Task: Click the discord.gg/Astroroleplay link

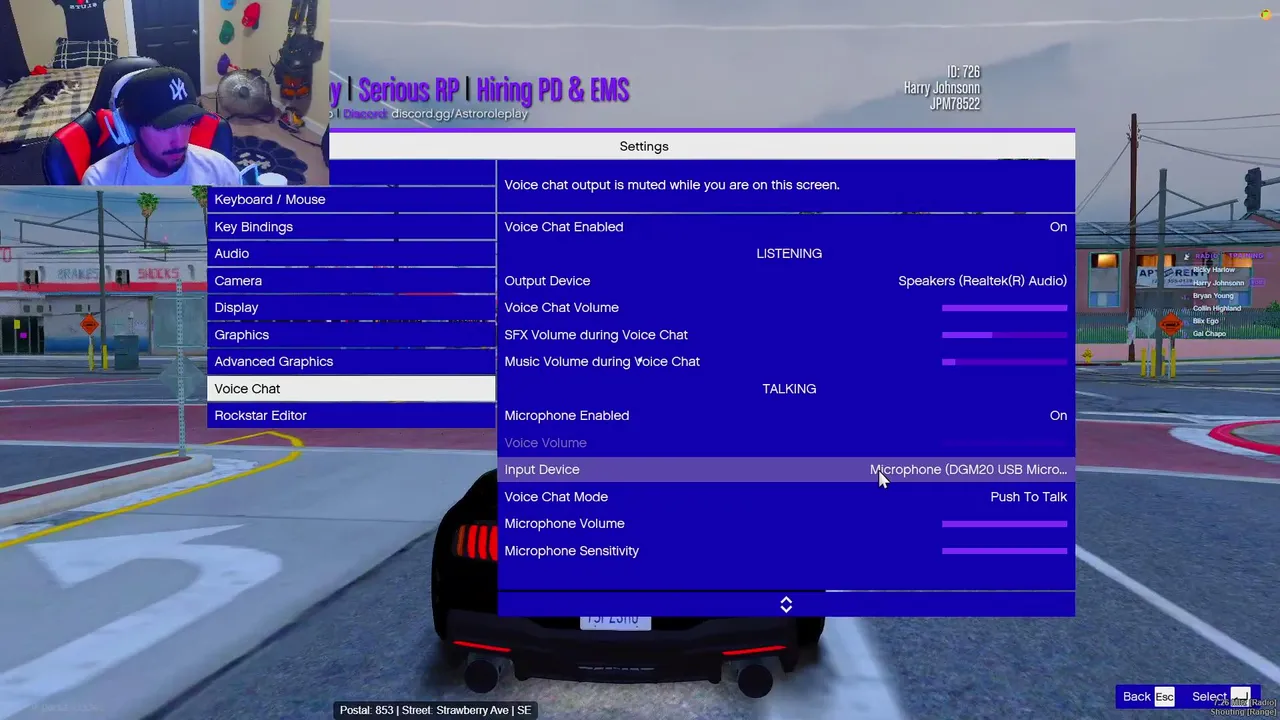Action: pos(459,114)
